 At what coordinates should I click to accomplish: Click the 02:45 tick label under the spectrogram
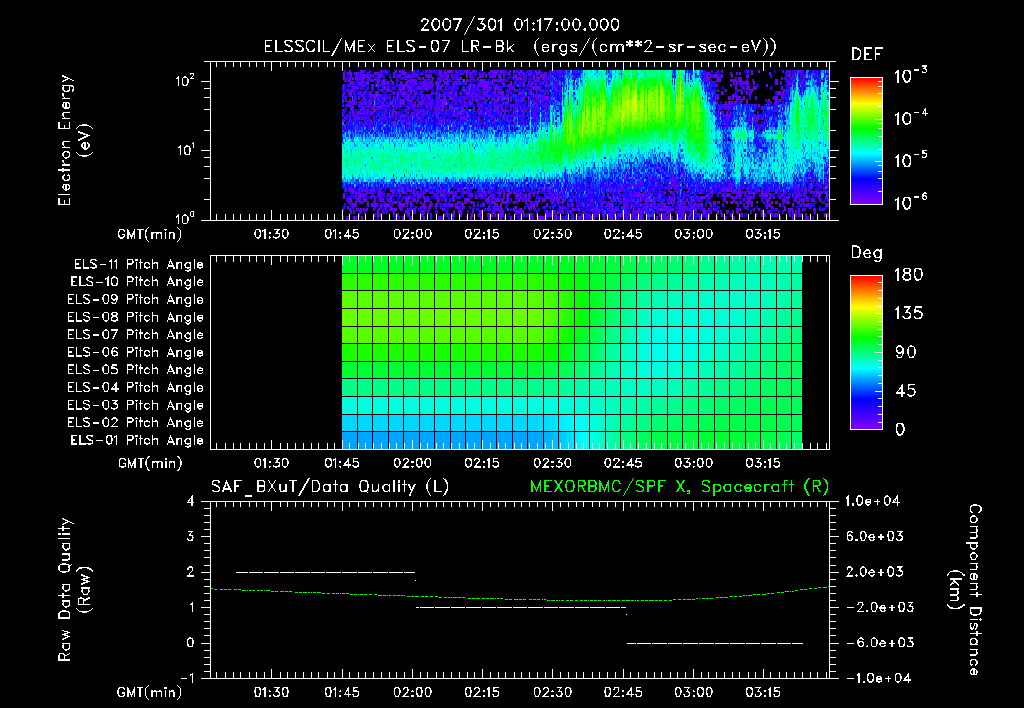tap(622, 234)
